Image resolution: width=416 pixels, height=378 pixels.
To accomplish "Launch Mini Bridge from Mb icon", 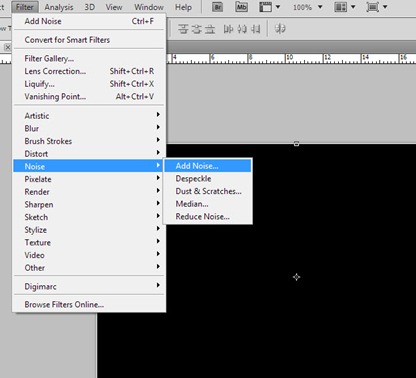I will (x=241, y=7).
